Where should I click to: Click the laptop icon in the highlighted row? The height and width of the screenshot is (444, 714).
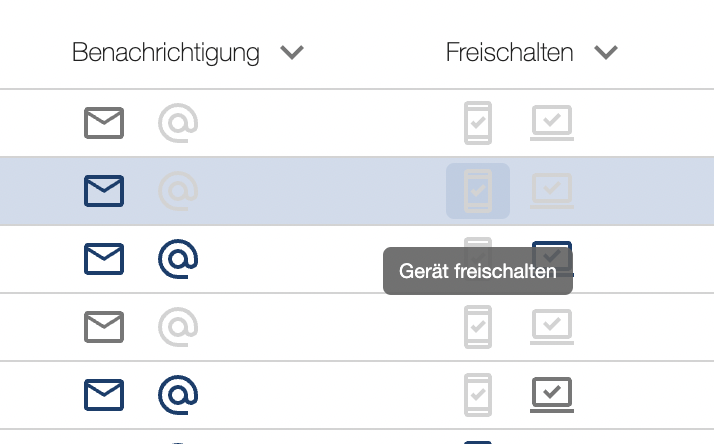pyautogui.click(x=552, y=191)
